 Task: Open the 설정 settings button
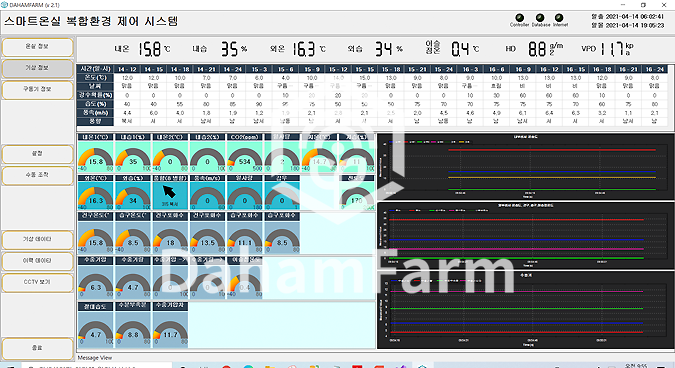coord(37,154)
